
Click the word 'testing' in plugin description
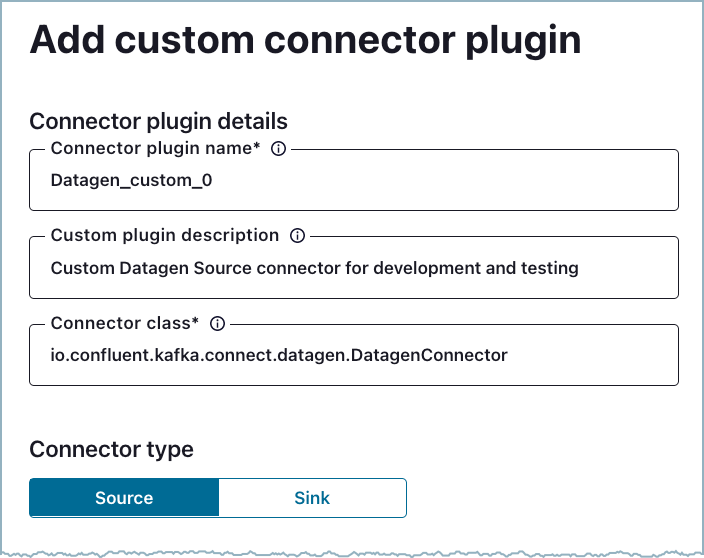pos(551,268)
